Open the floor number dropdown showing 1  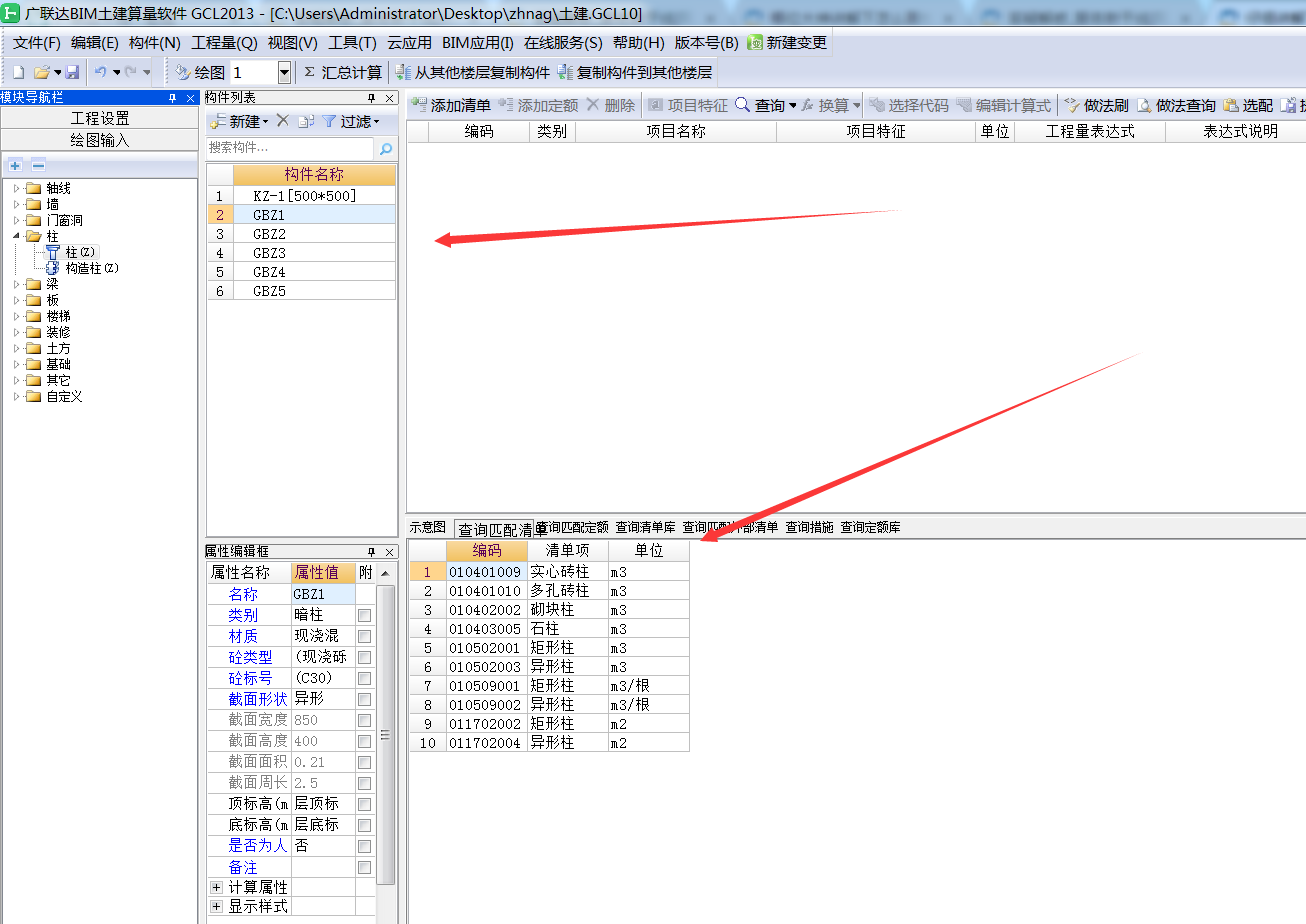[284, 73]
